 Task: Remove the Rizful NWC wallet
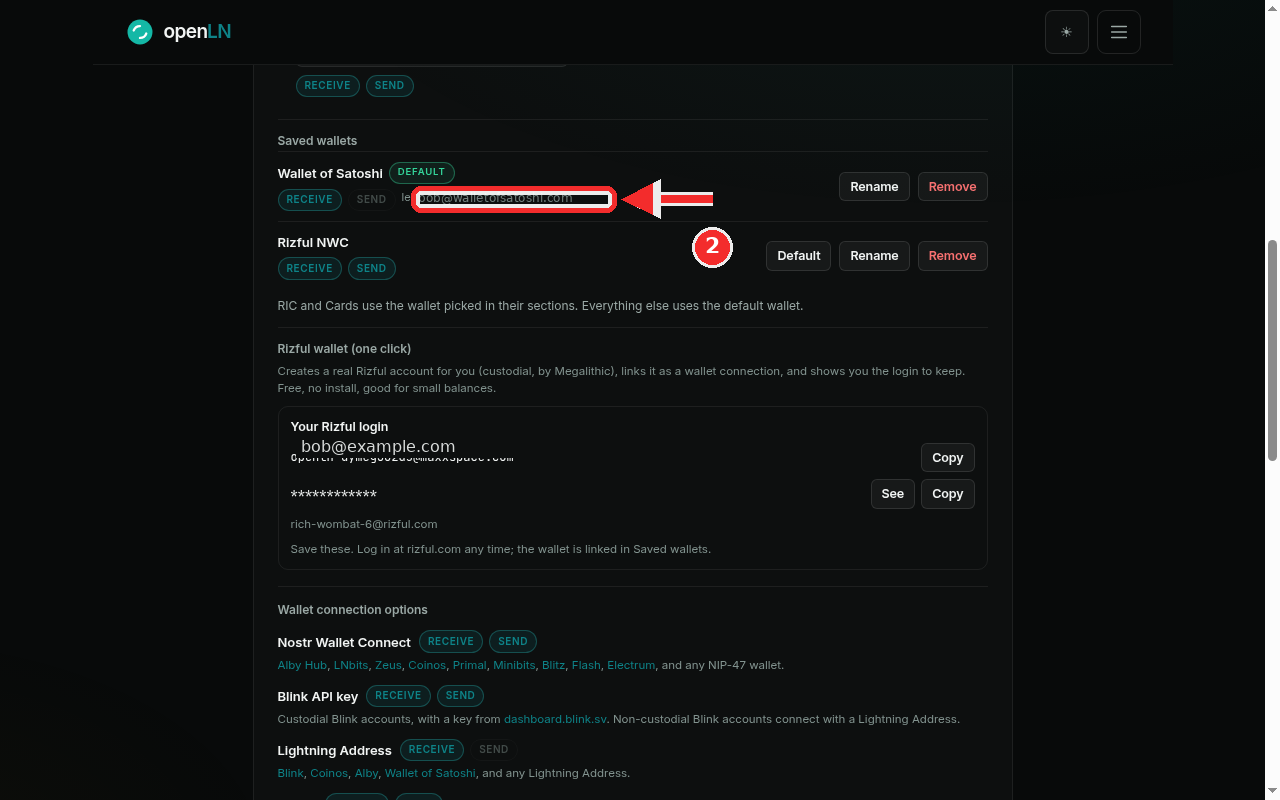click(x=953, y=255)
